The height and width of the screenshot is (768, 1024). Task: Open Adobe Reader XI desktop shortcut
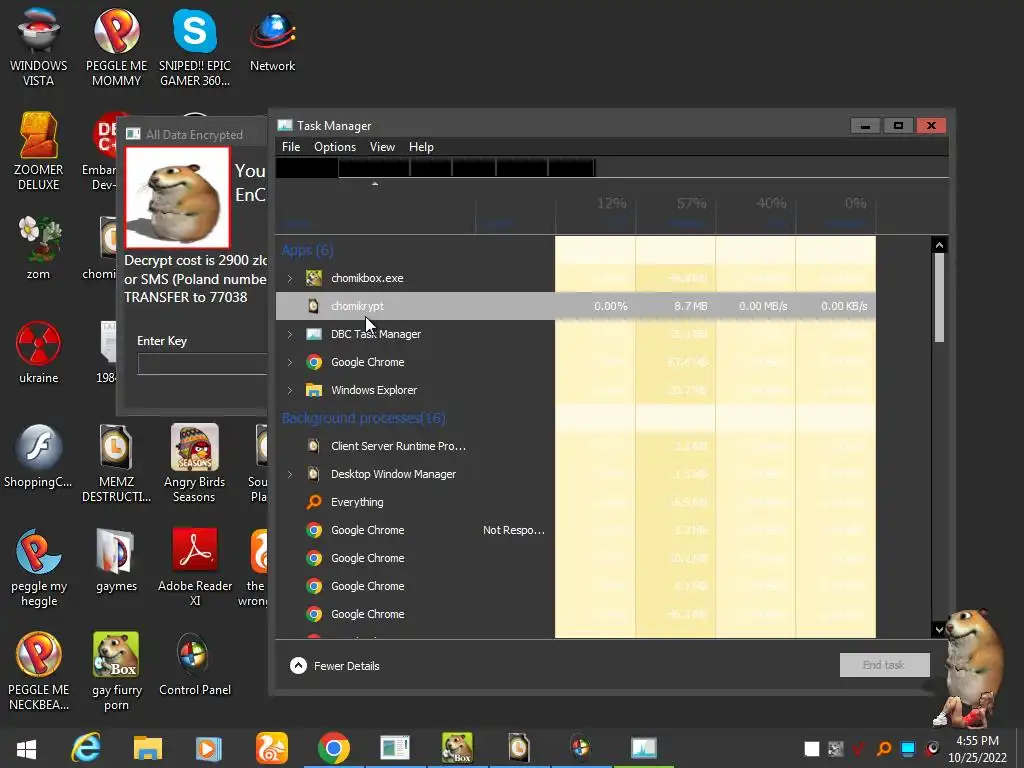pos(195,567)
